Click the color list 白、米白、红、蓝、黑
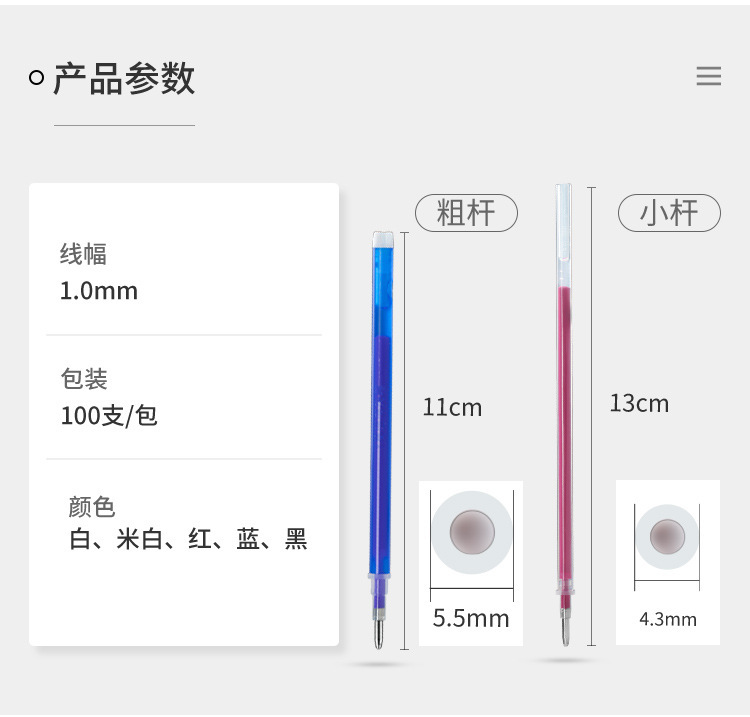 188,540
